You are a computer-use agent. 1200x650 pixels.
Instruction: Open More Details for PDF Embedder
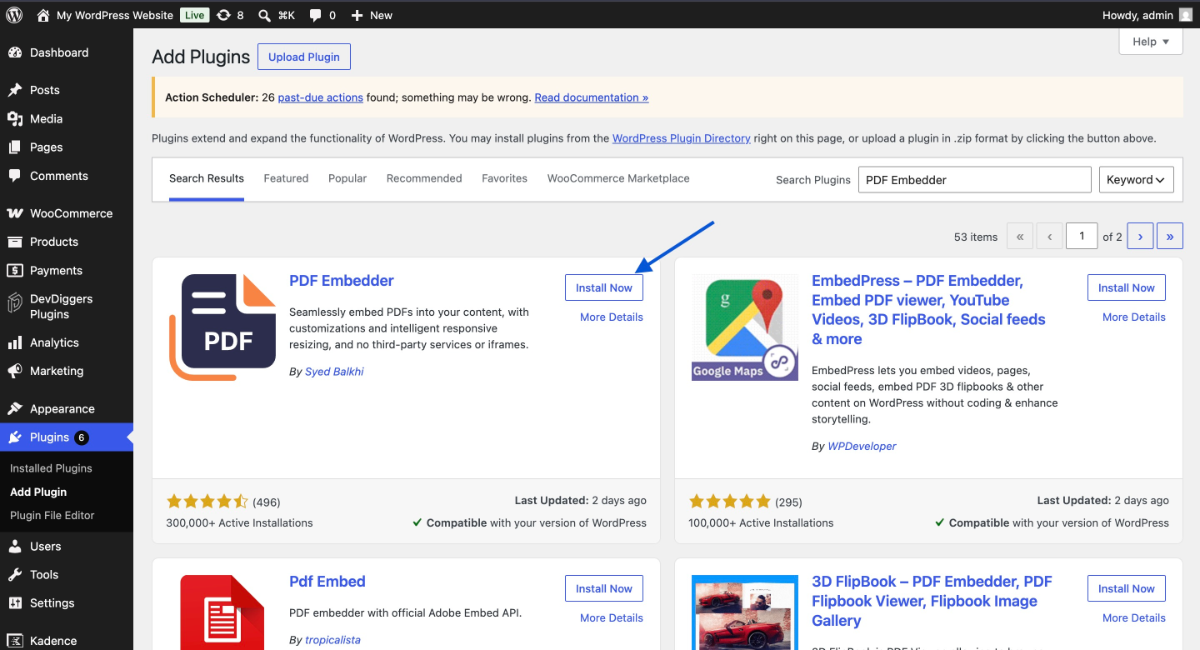[611, 317]
